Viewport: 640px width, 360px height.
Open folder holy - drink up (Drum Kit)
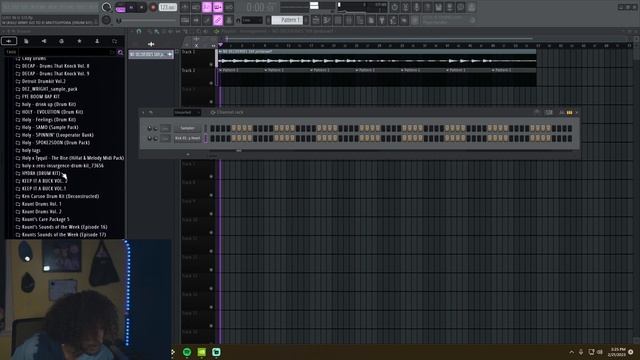click(x=49, y=104)
